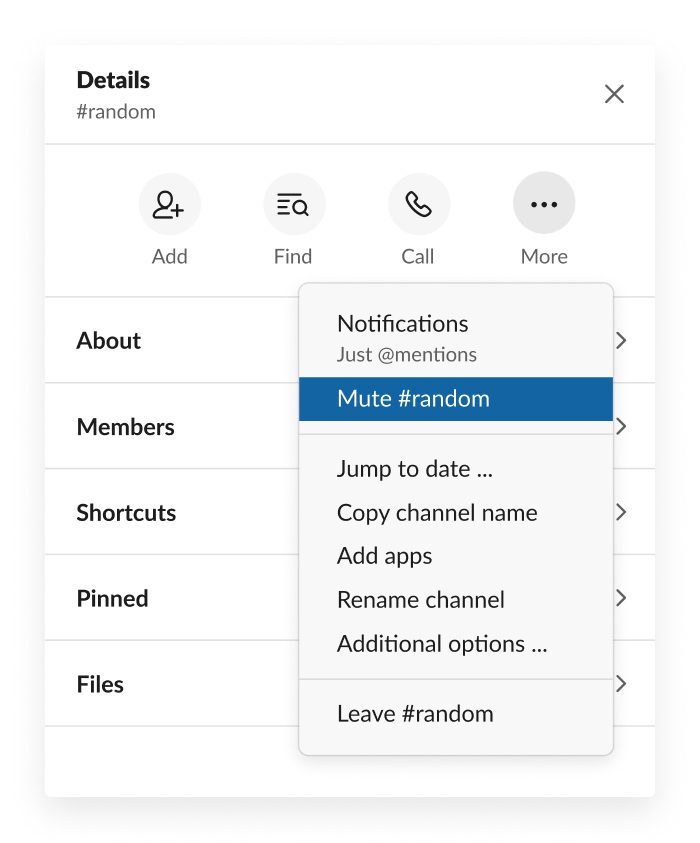The width and height of the screenshot is (700, 843).
Task: Expand the Files section chevron
Action: click(621, 684)
